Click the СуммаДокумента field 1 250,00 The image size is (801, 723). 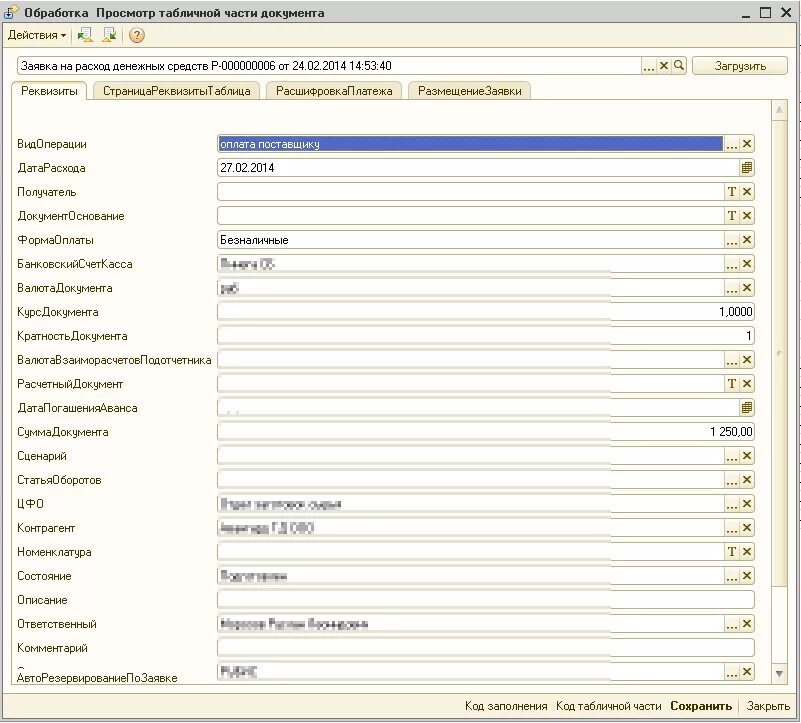(x=486, y=432)
